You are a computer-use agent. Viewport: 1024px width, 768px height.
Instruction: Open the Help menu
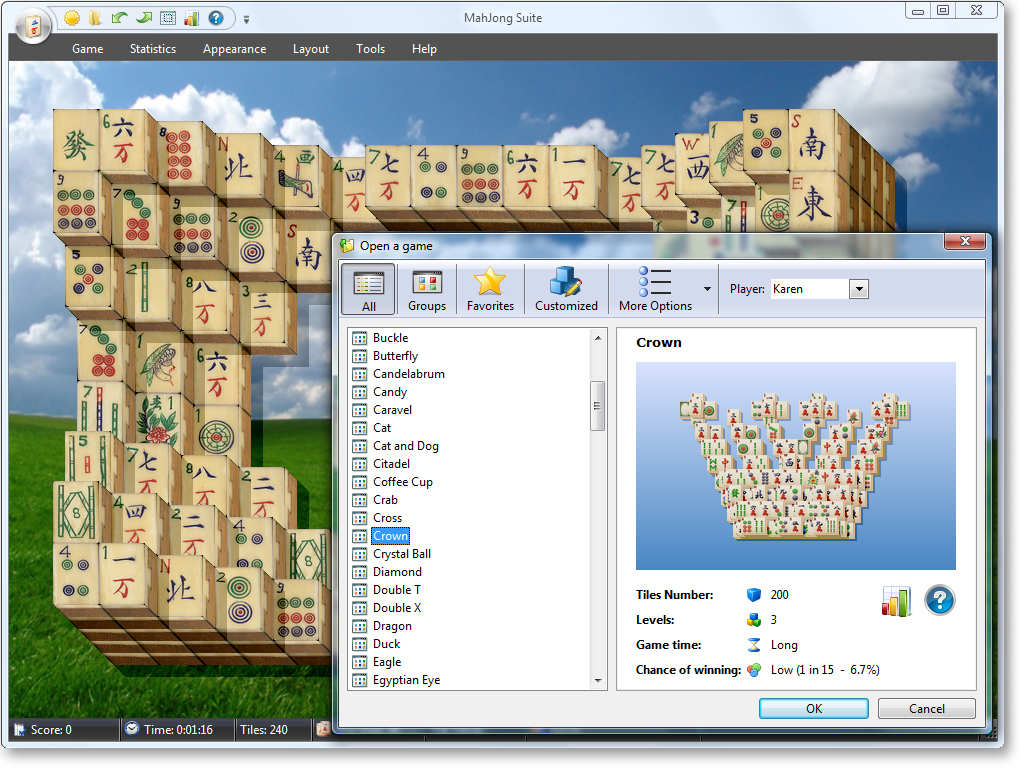click(x=424, y=49)
